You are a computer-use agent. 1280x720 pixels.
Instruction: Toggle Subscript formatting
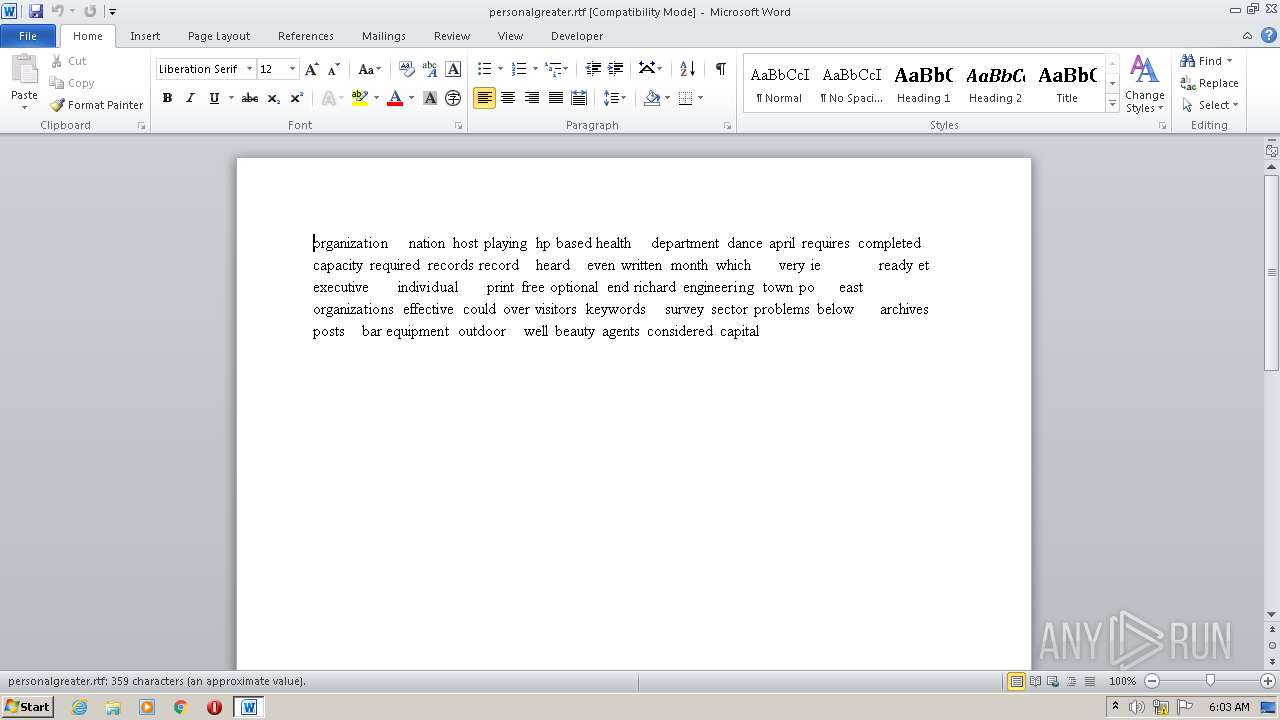point(273,98)
